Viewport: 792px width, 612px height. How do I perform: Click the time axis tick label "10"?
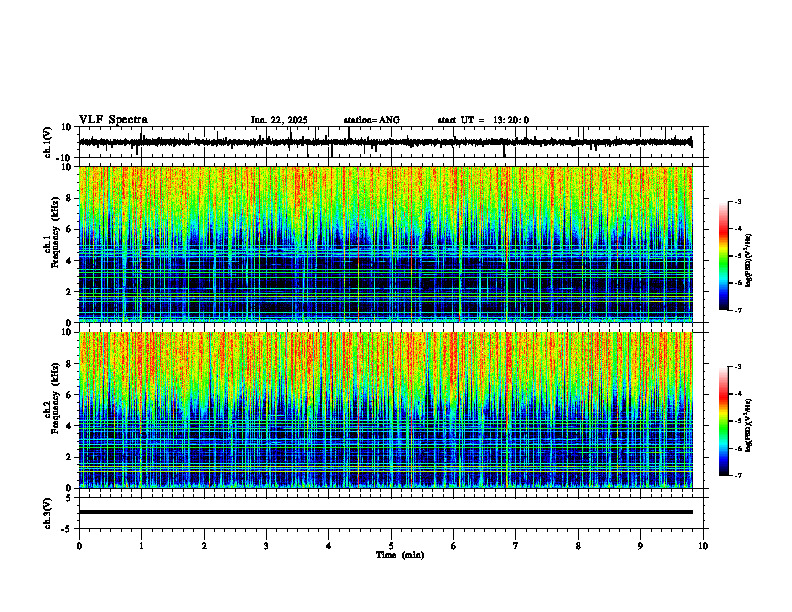(x=703, y=546)
